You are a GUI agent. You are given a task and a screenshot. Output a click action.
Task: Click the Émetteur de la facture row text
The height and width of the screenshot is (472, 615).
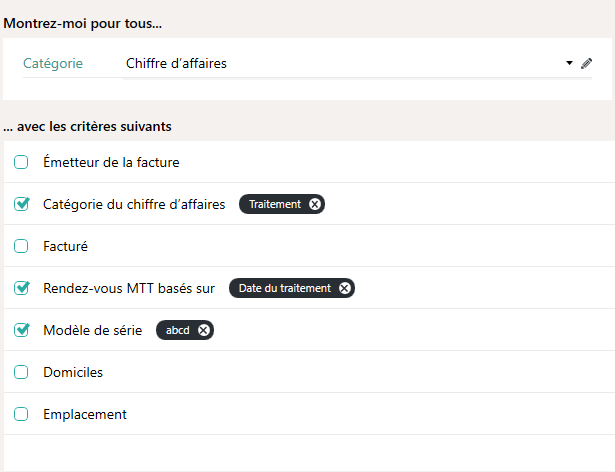pyautogui.click(x=111, y=162)
